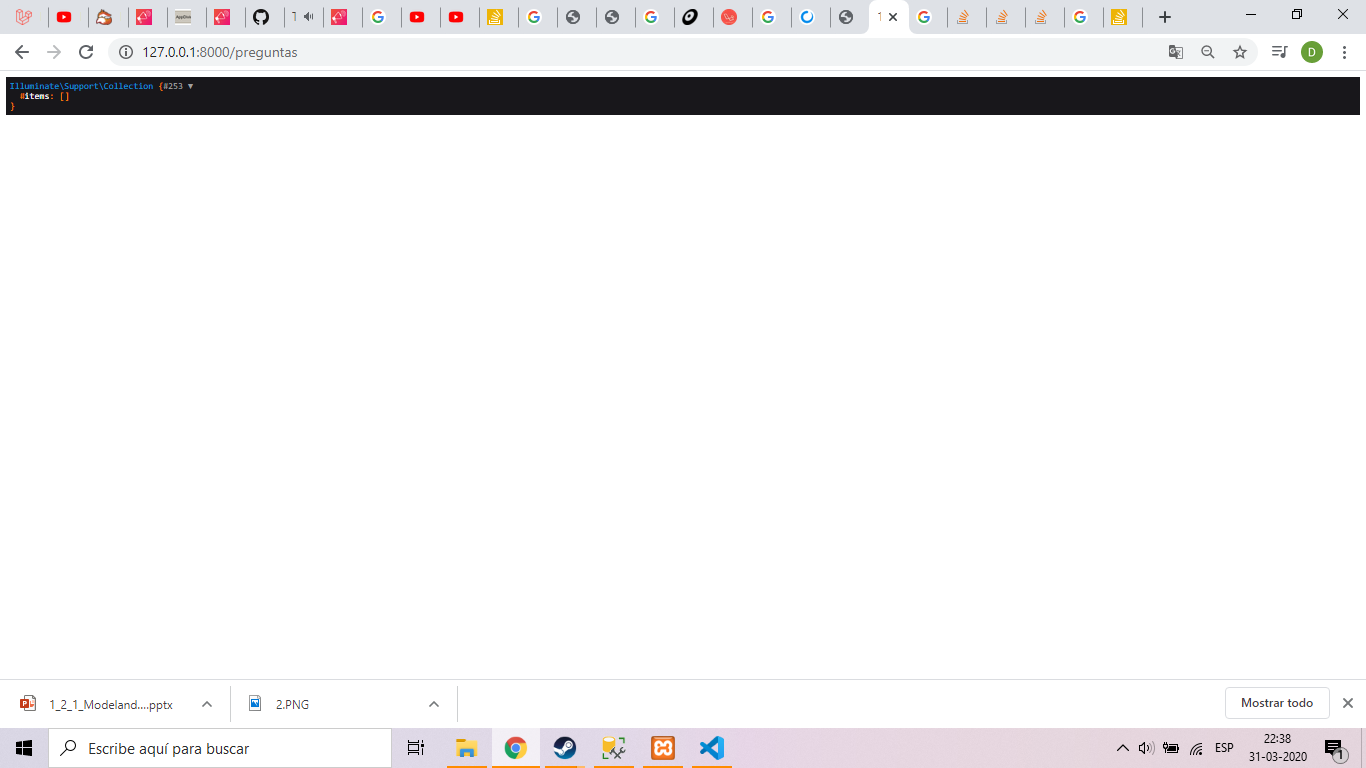Image resolution: width=1366 pixels, height=768 pixels.
Task: Change the ESP input language
Action: point(1224,748)
